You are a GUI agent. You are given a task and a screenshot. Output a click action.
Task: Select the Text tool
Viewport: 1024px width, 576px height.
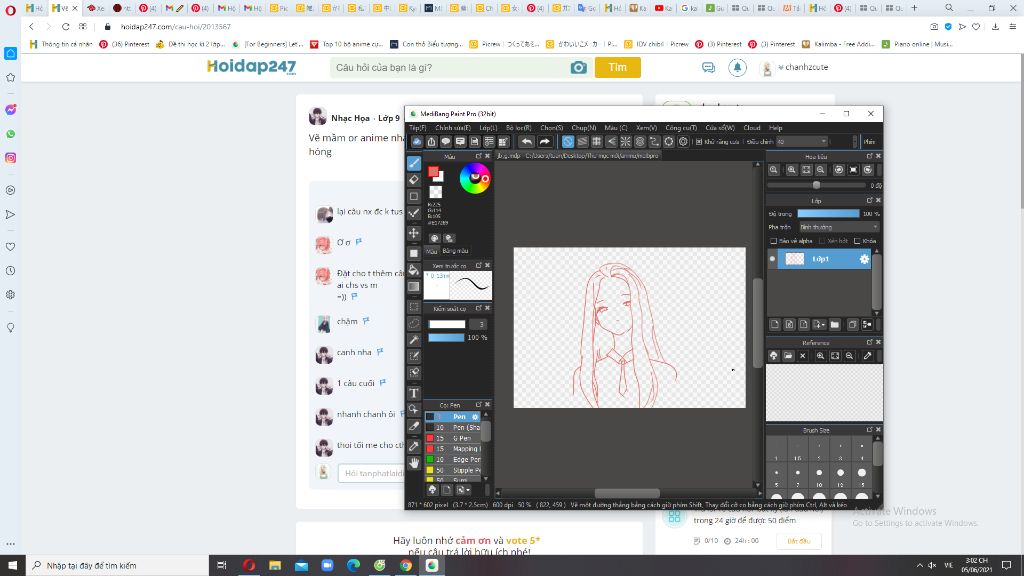[414, 392]
